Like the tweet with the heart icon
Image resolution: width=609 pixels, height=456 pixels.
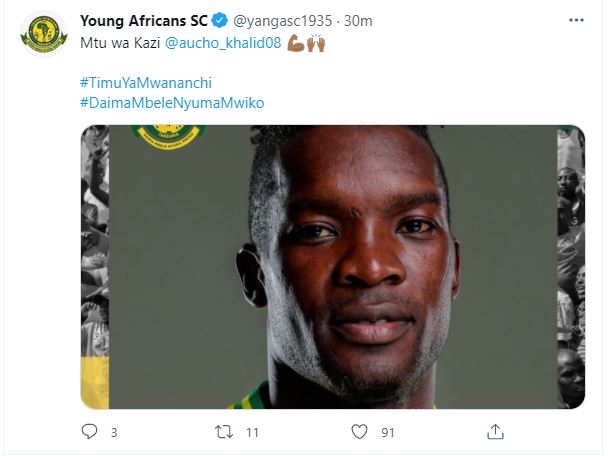pos(359,432)
